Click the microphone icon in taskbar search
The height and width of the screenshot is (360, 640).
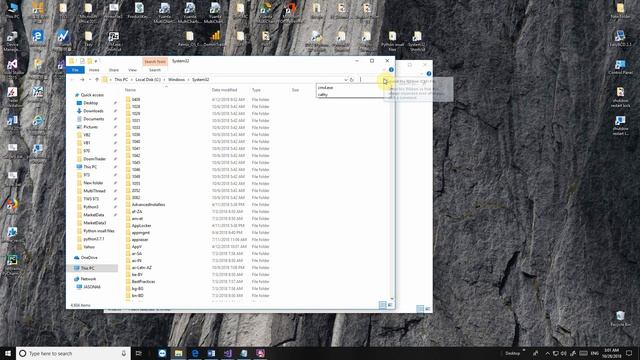click(x=124, y=353)
